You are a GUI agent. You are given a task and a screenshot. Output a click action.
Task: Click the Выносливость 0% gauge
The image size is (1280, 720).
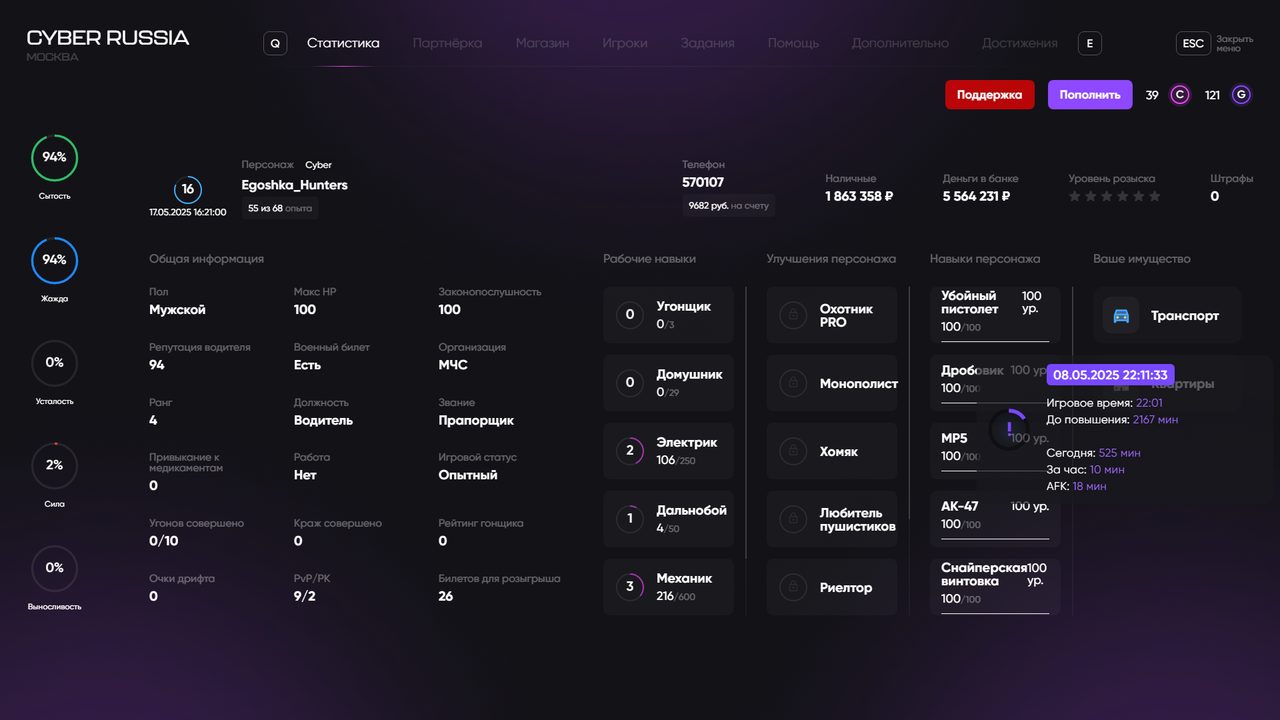click(x=55, y=568)
